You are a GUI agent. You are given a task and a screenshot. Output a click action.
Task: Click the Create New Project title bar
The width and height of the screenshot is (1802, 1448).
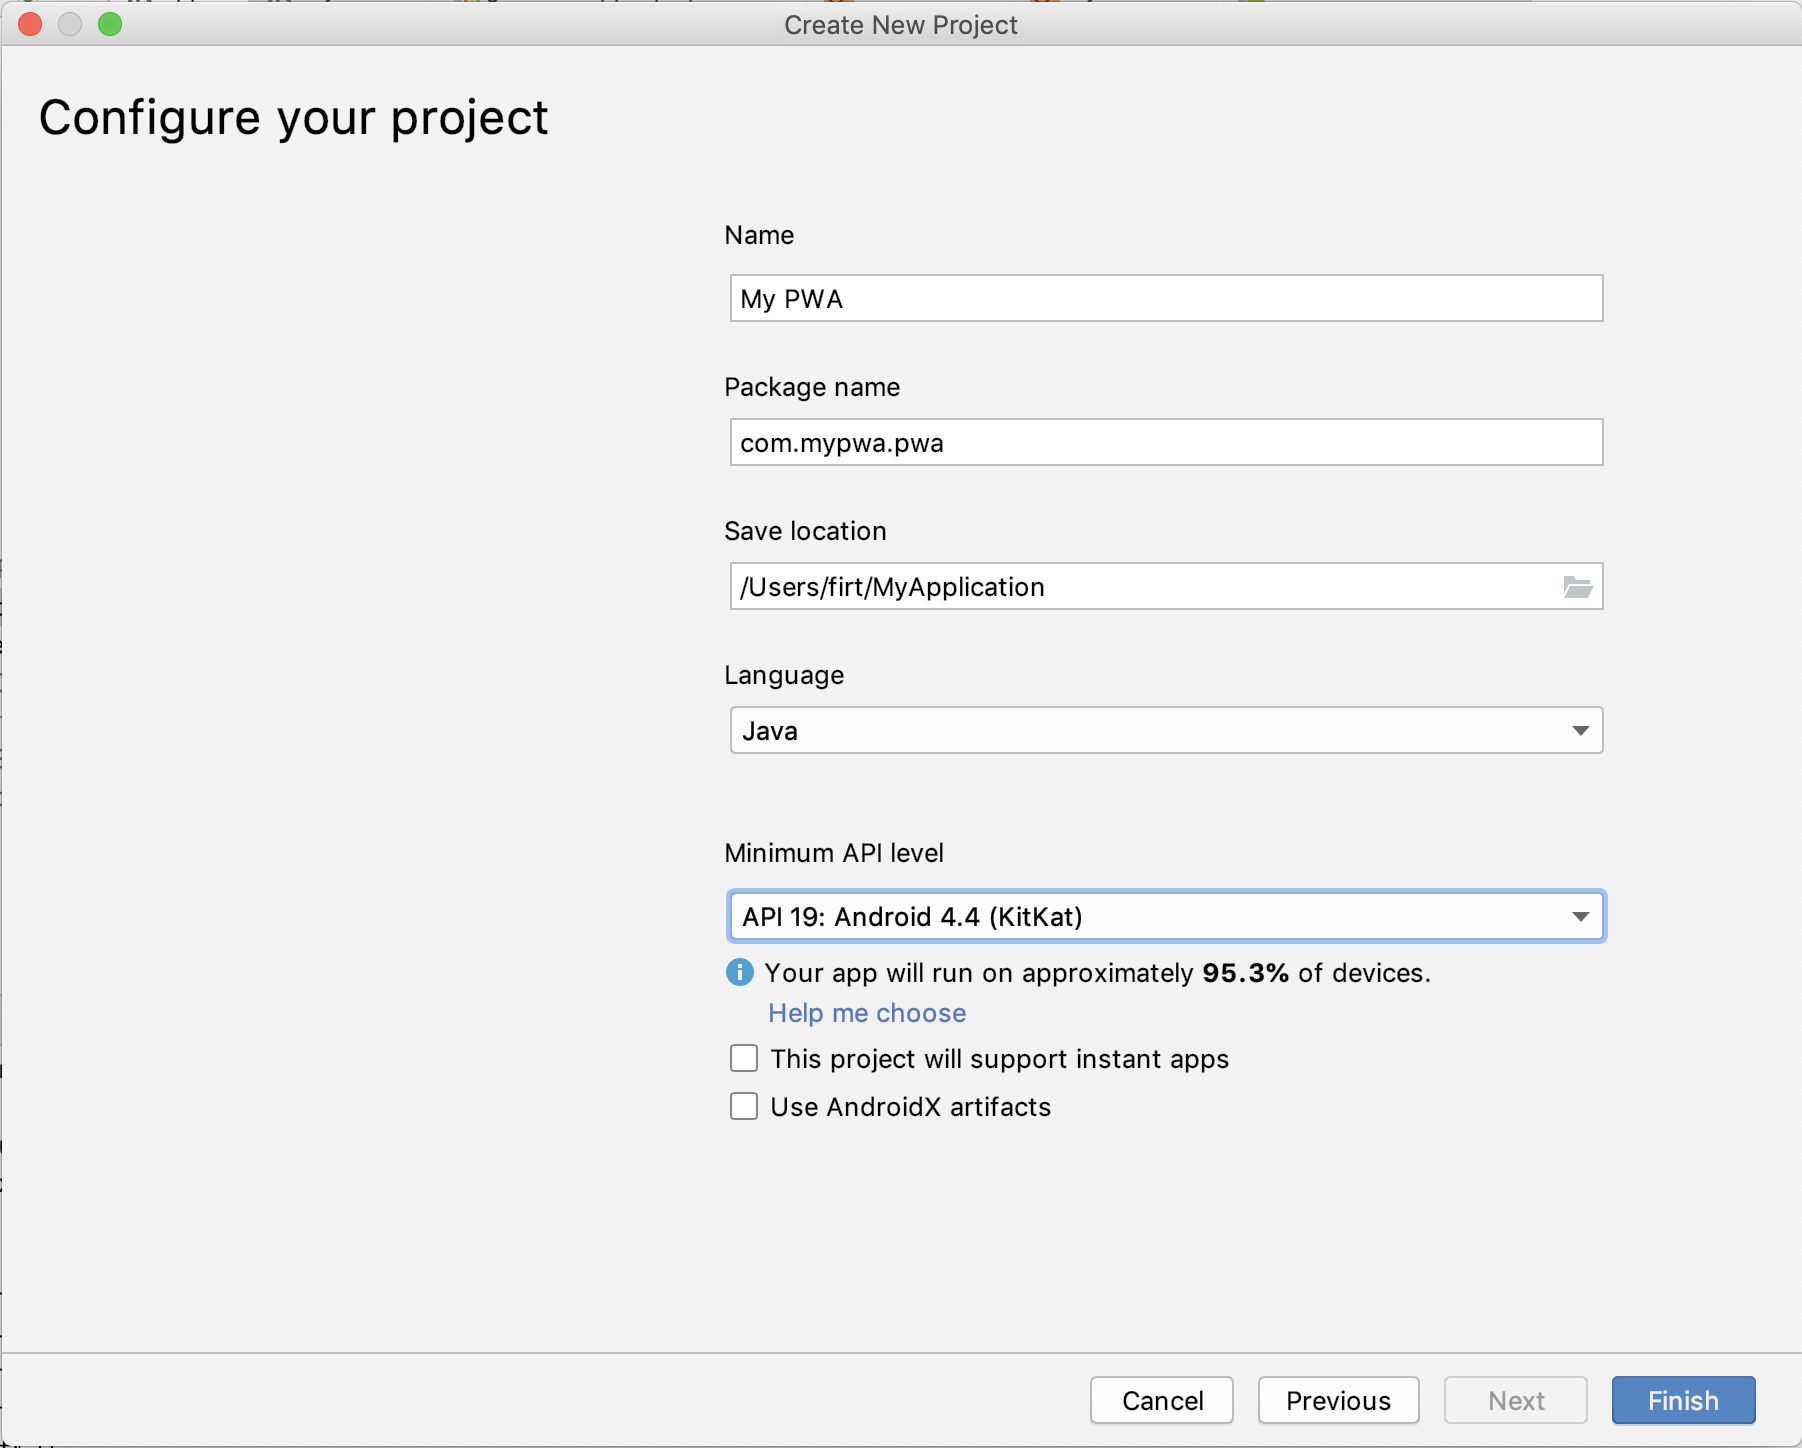pos(900,24)
